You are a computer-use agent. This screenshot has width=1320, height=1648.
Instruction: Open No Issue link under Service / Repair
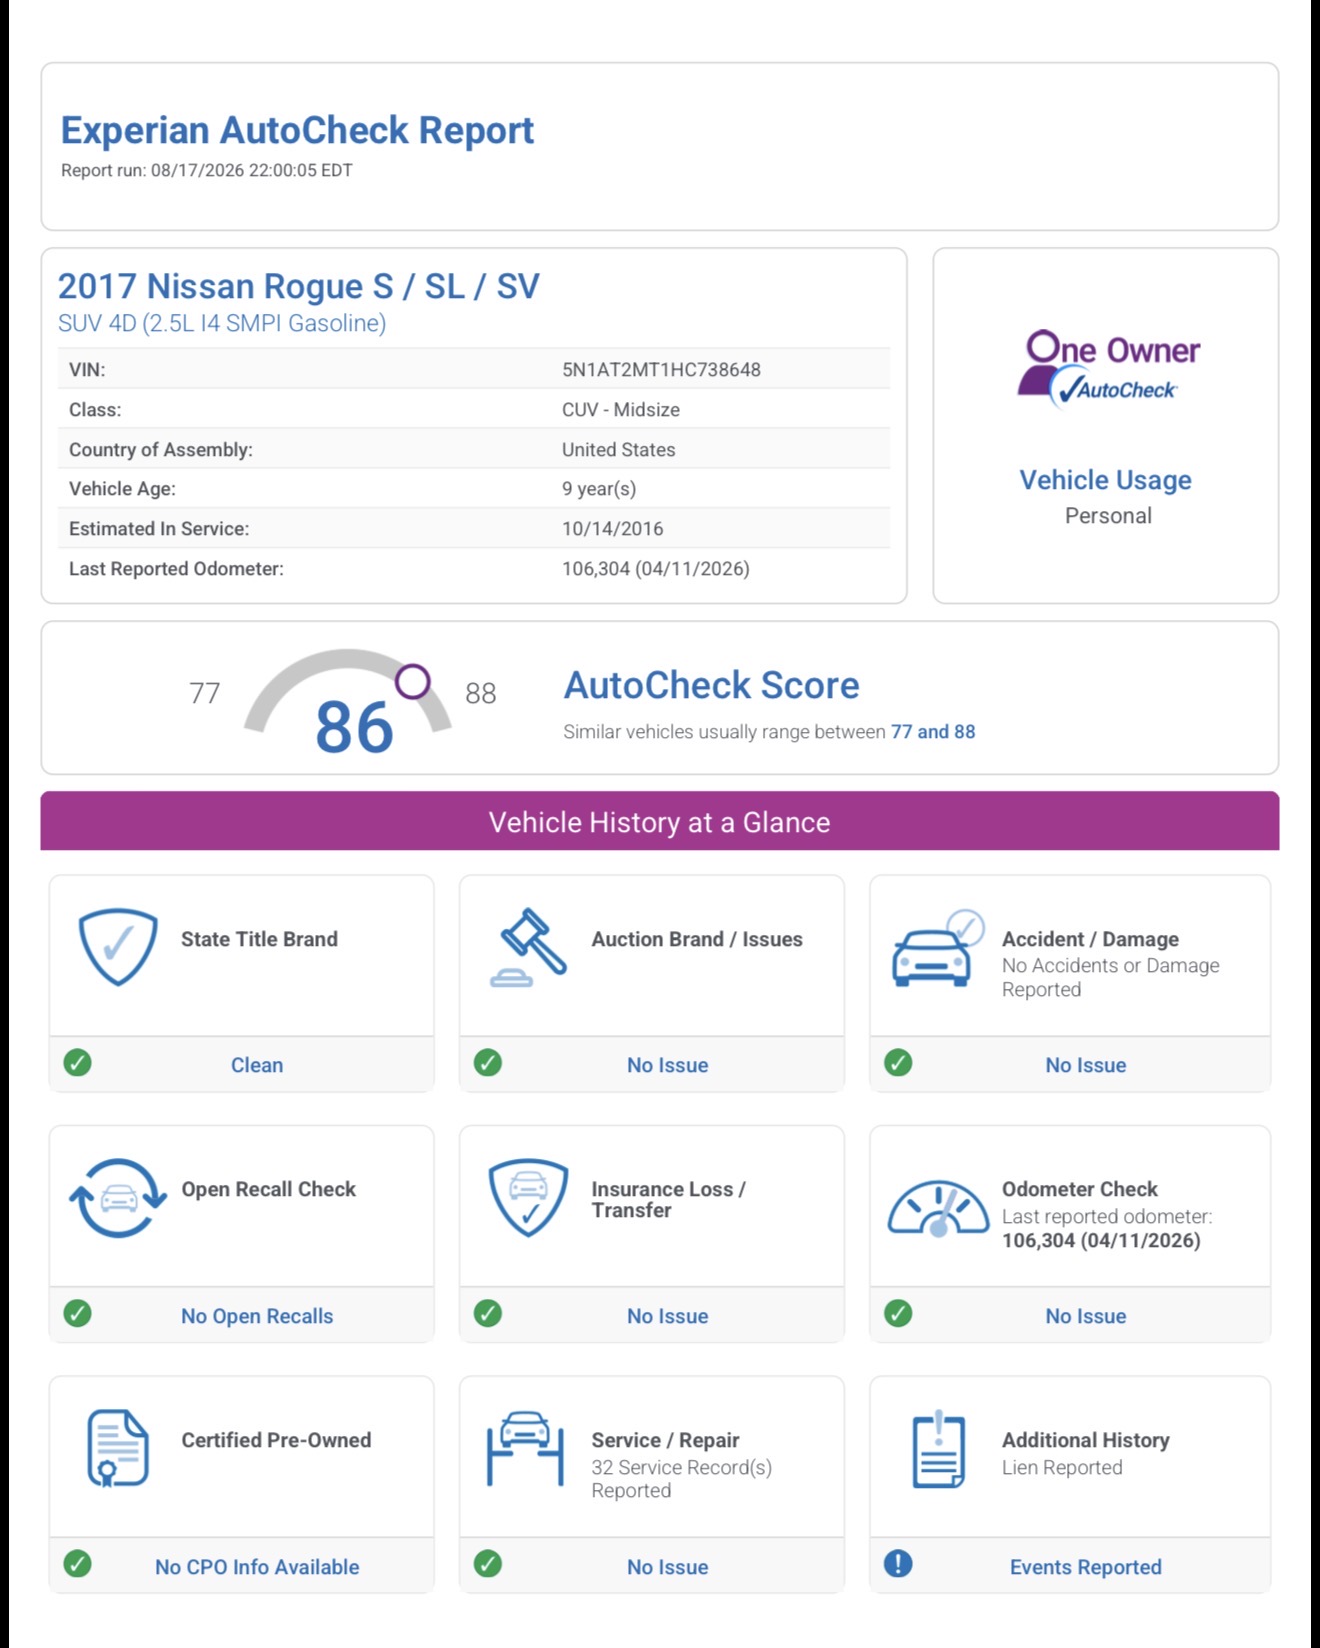click(668, 1567)
